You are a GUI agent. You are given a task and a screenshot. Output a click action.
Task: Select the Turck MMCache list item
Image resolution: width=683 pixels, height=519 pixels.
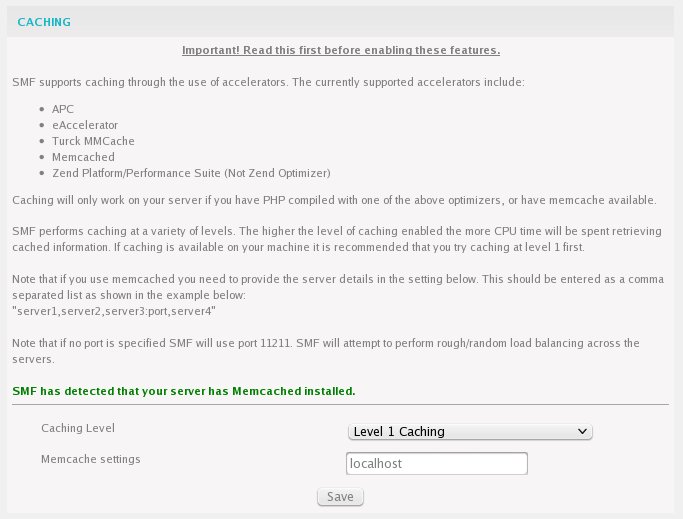click(93, 141)
